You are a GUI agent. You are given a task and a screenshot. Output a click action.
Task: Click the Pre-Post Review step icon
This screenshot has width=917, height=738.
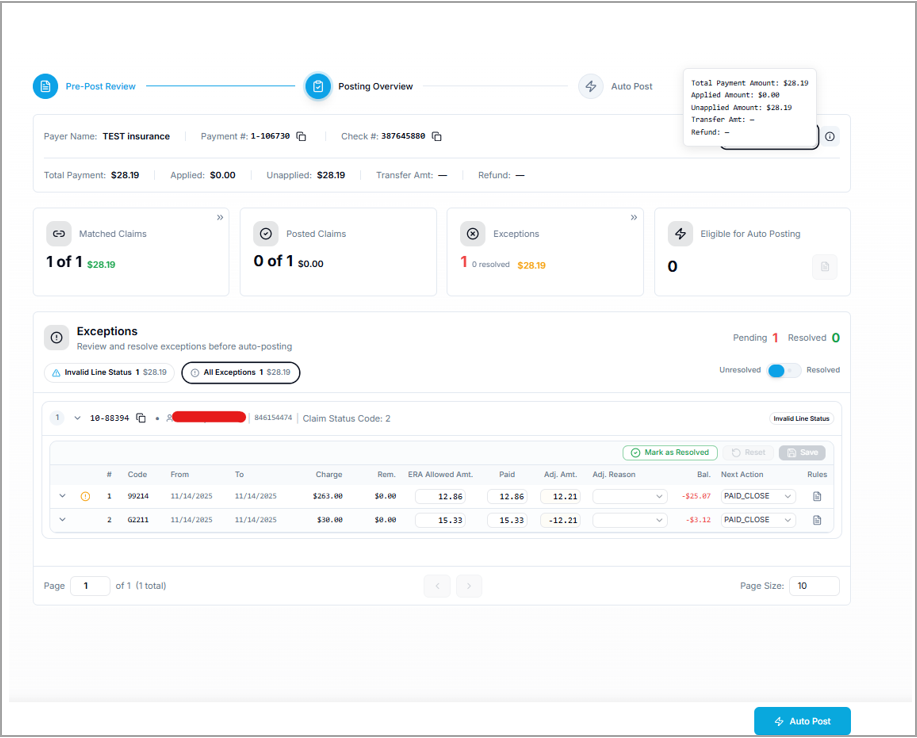45,87
